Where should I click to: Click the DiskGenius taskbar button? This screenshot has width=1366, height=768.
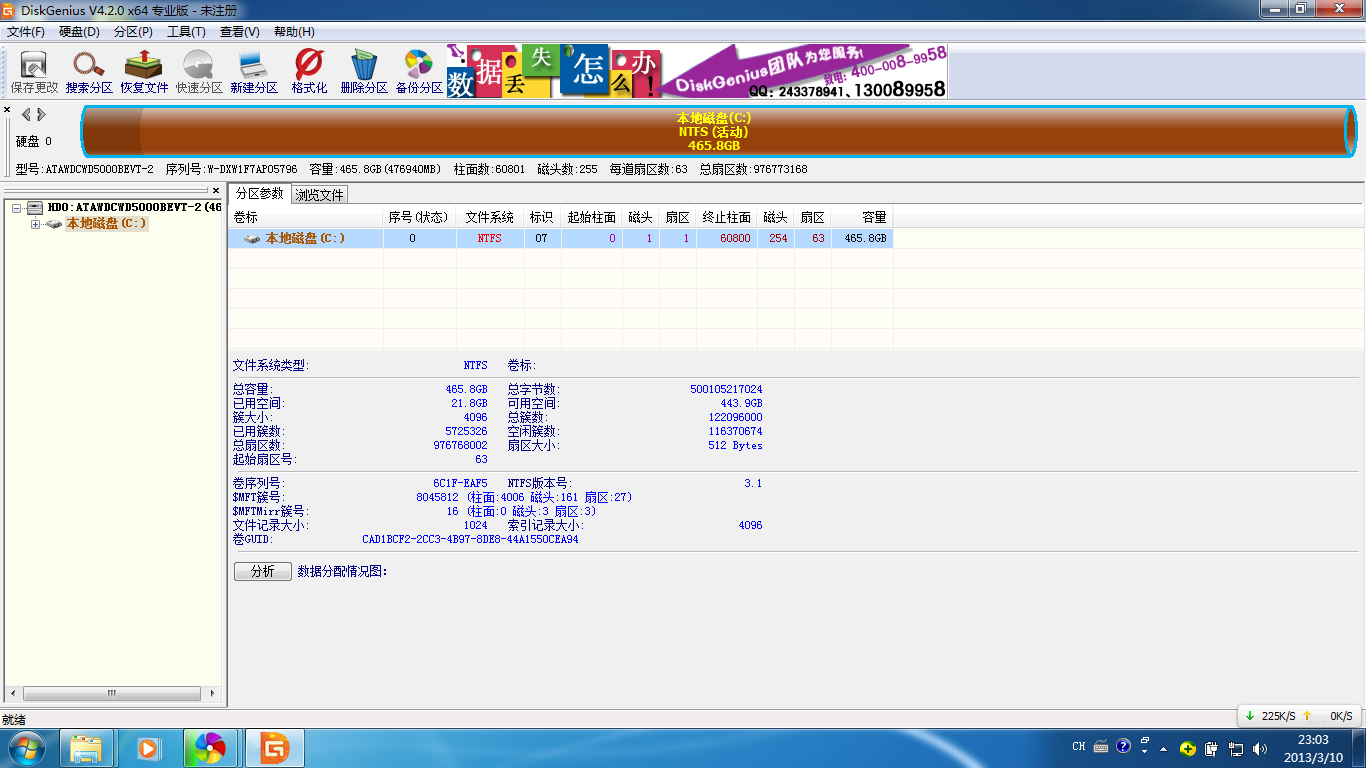click(275, 747)
